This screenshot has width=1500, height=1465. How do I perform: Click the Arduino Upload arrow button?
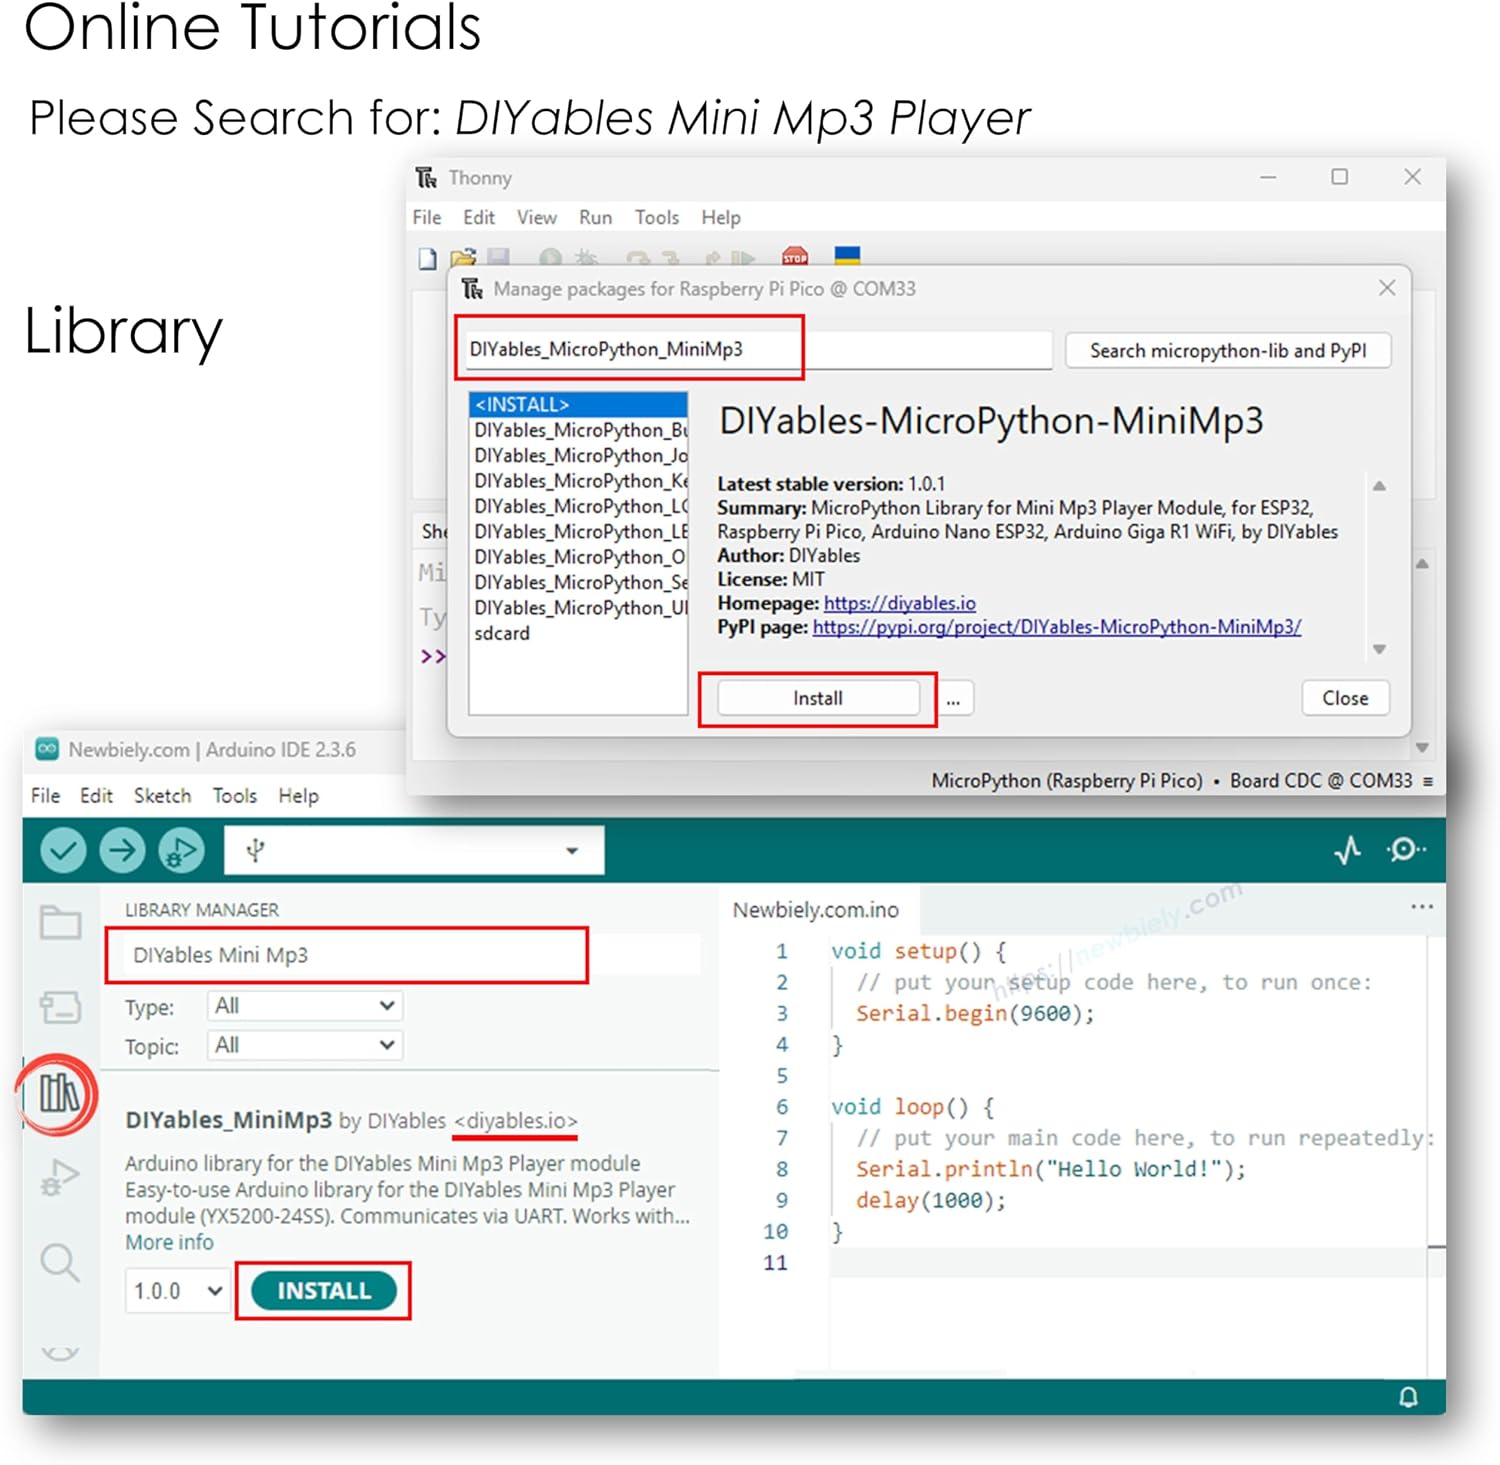pyautogui.click(x=122, y=851)
